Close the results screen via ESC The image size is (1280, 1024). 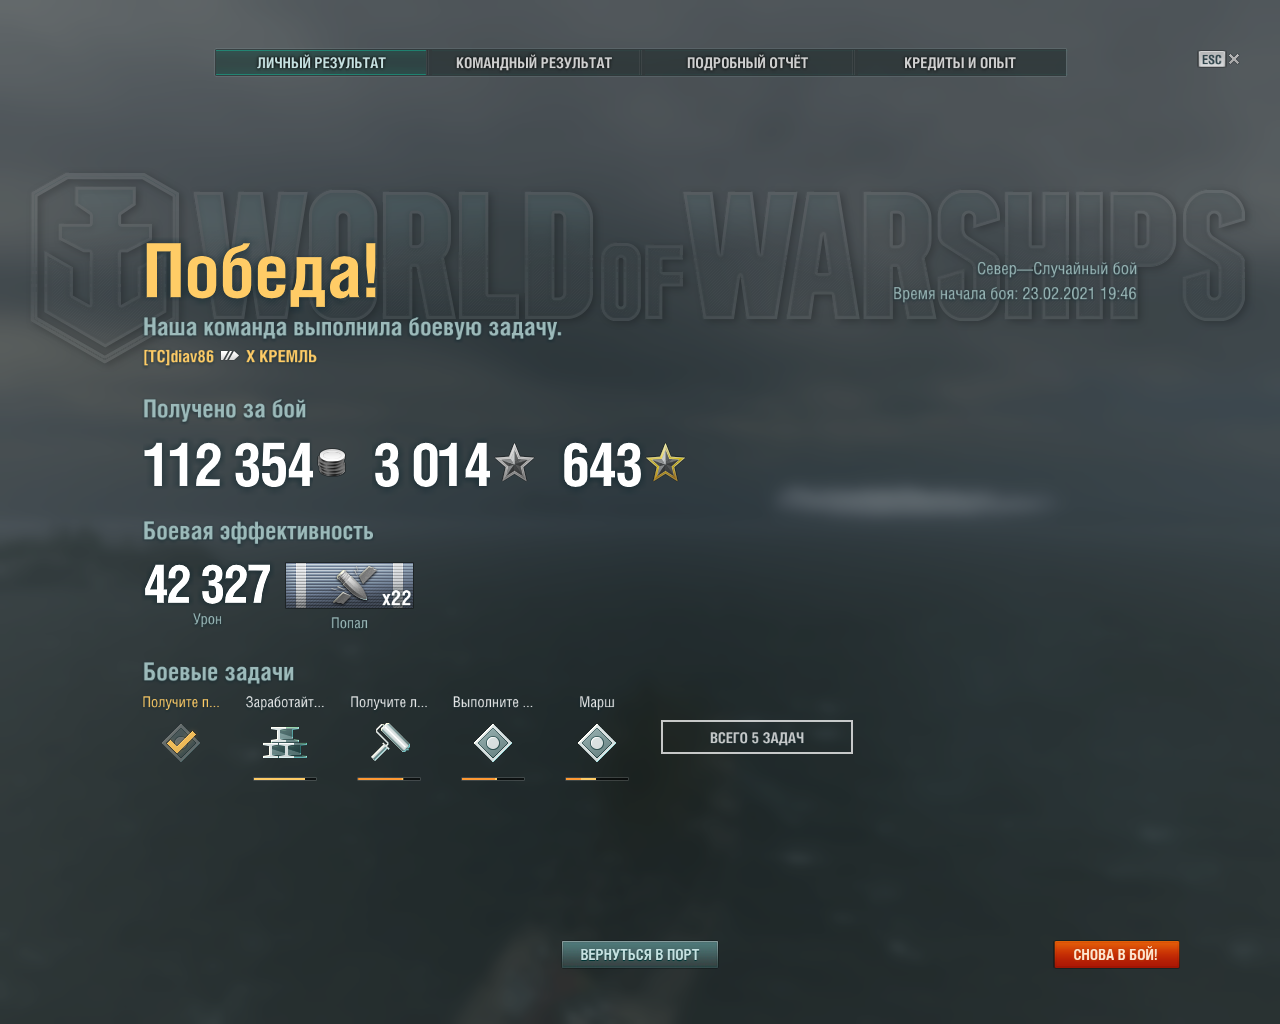coord(1219,59)
